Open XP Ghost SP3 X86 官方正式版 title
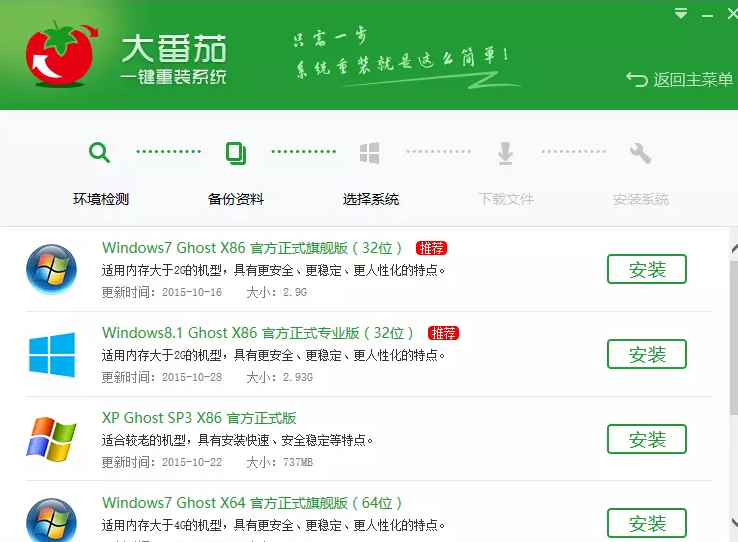The width and height of the screenshot is (738, 542). [x=199, y=418]
